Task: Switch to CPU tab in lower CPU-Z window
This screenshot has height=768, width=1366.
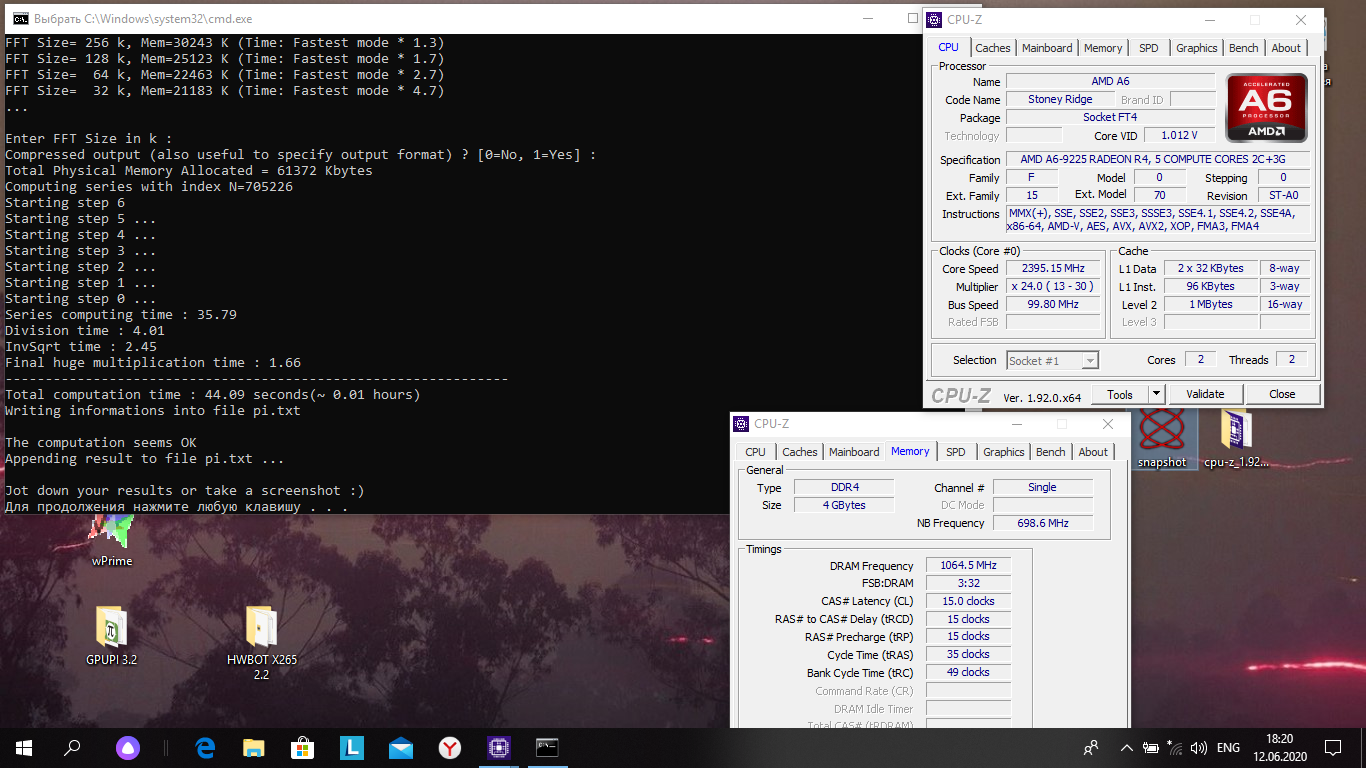Action: pyautogui.click(x=755, y=452)
